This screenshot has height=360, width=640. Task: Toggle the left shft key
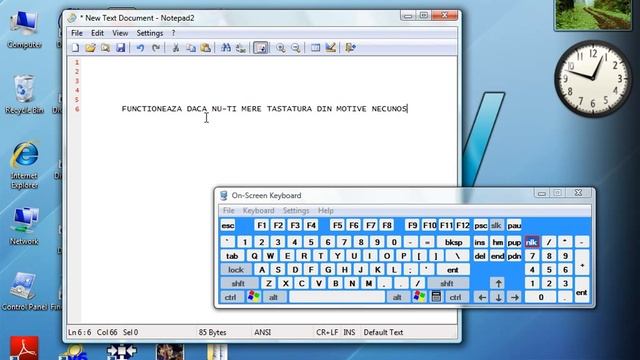[238, 283]
